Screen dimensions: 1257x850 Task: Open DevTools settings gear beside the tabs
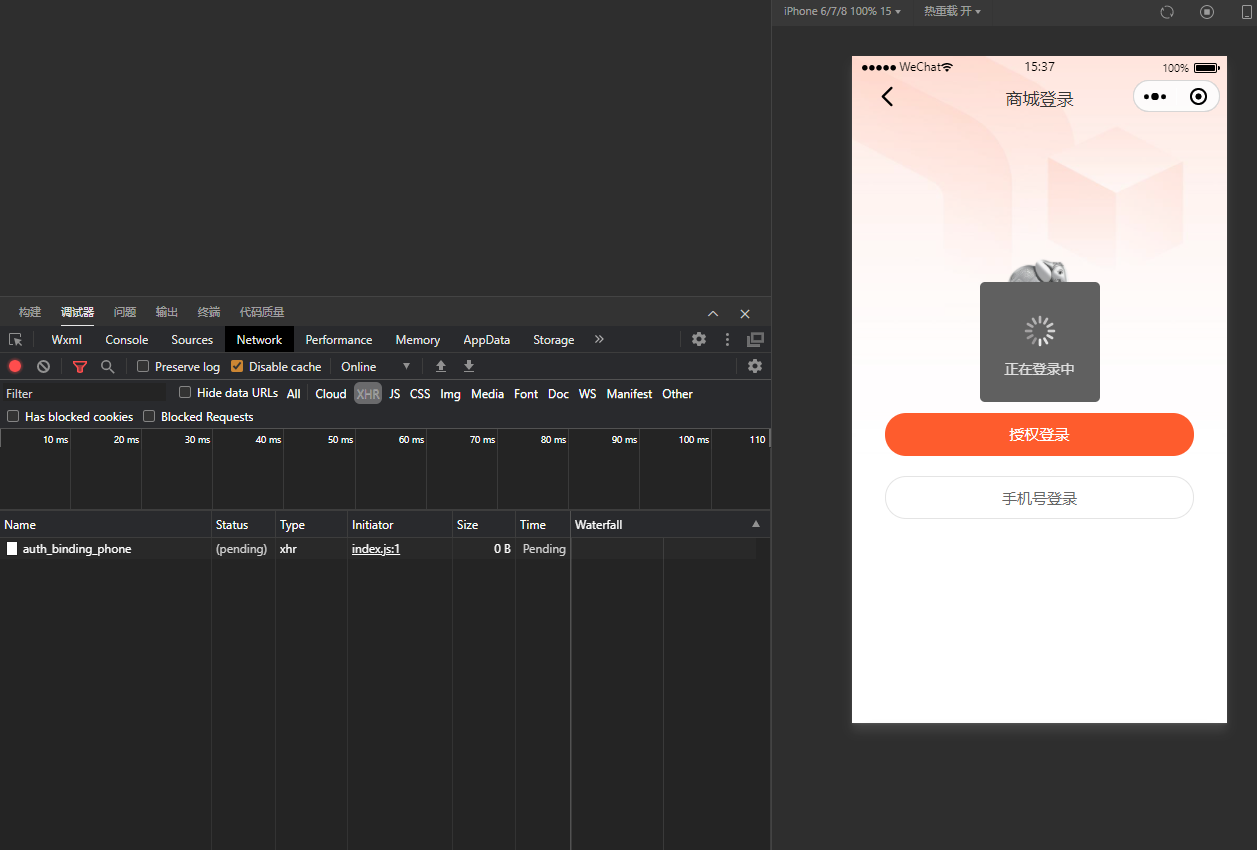pos(699,340)
